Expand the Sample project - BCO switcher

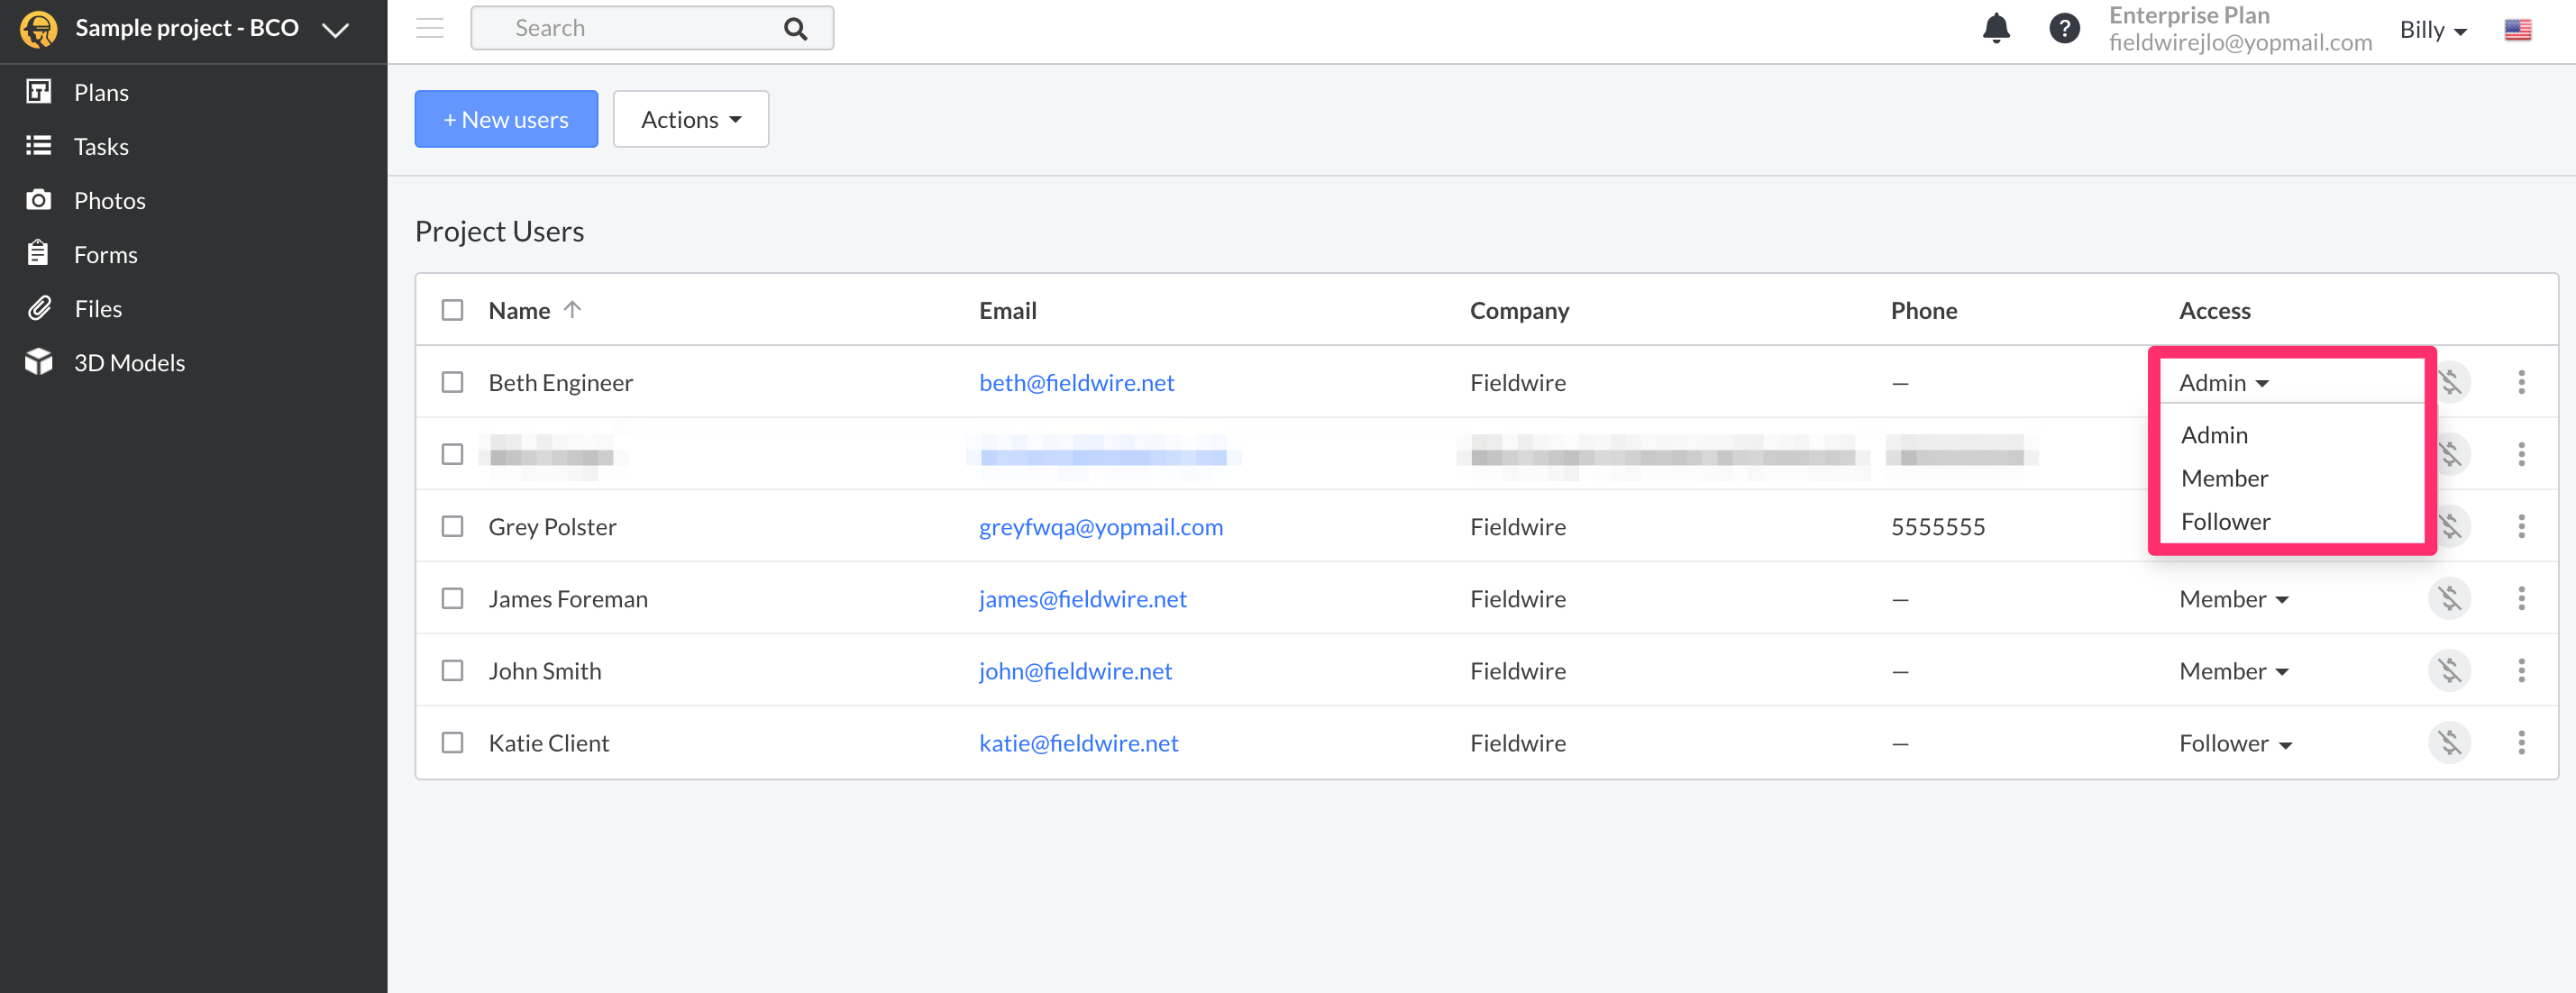tap(335, 29)
